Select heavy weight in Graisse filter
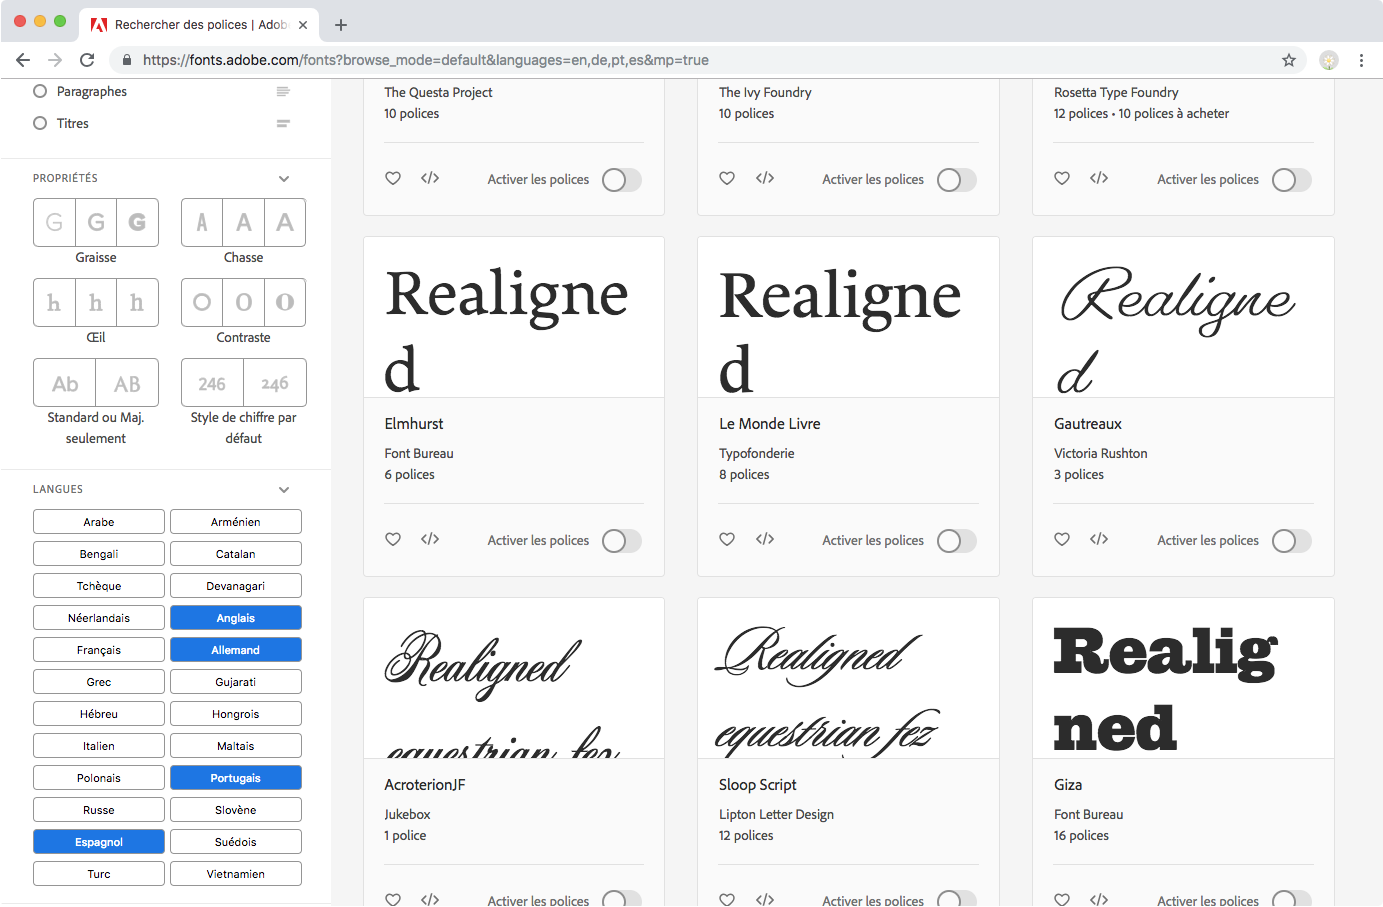This screenshot has width=1383, height=907. click(137, 222)
